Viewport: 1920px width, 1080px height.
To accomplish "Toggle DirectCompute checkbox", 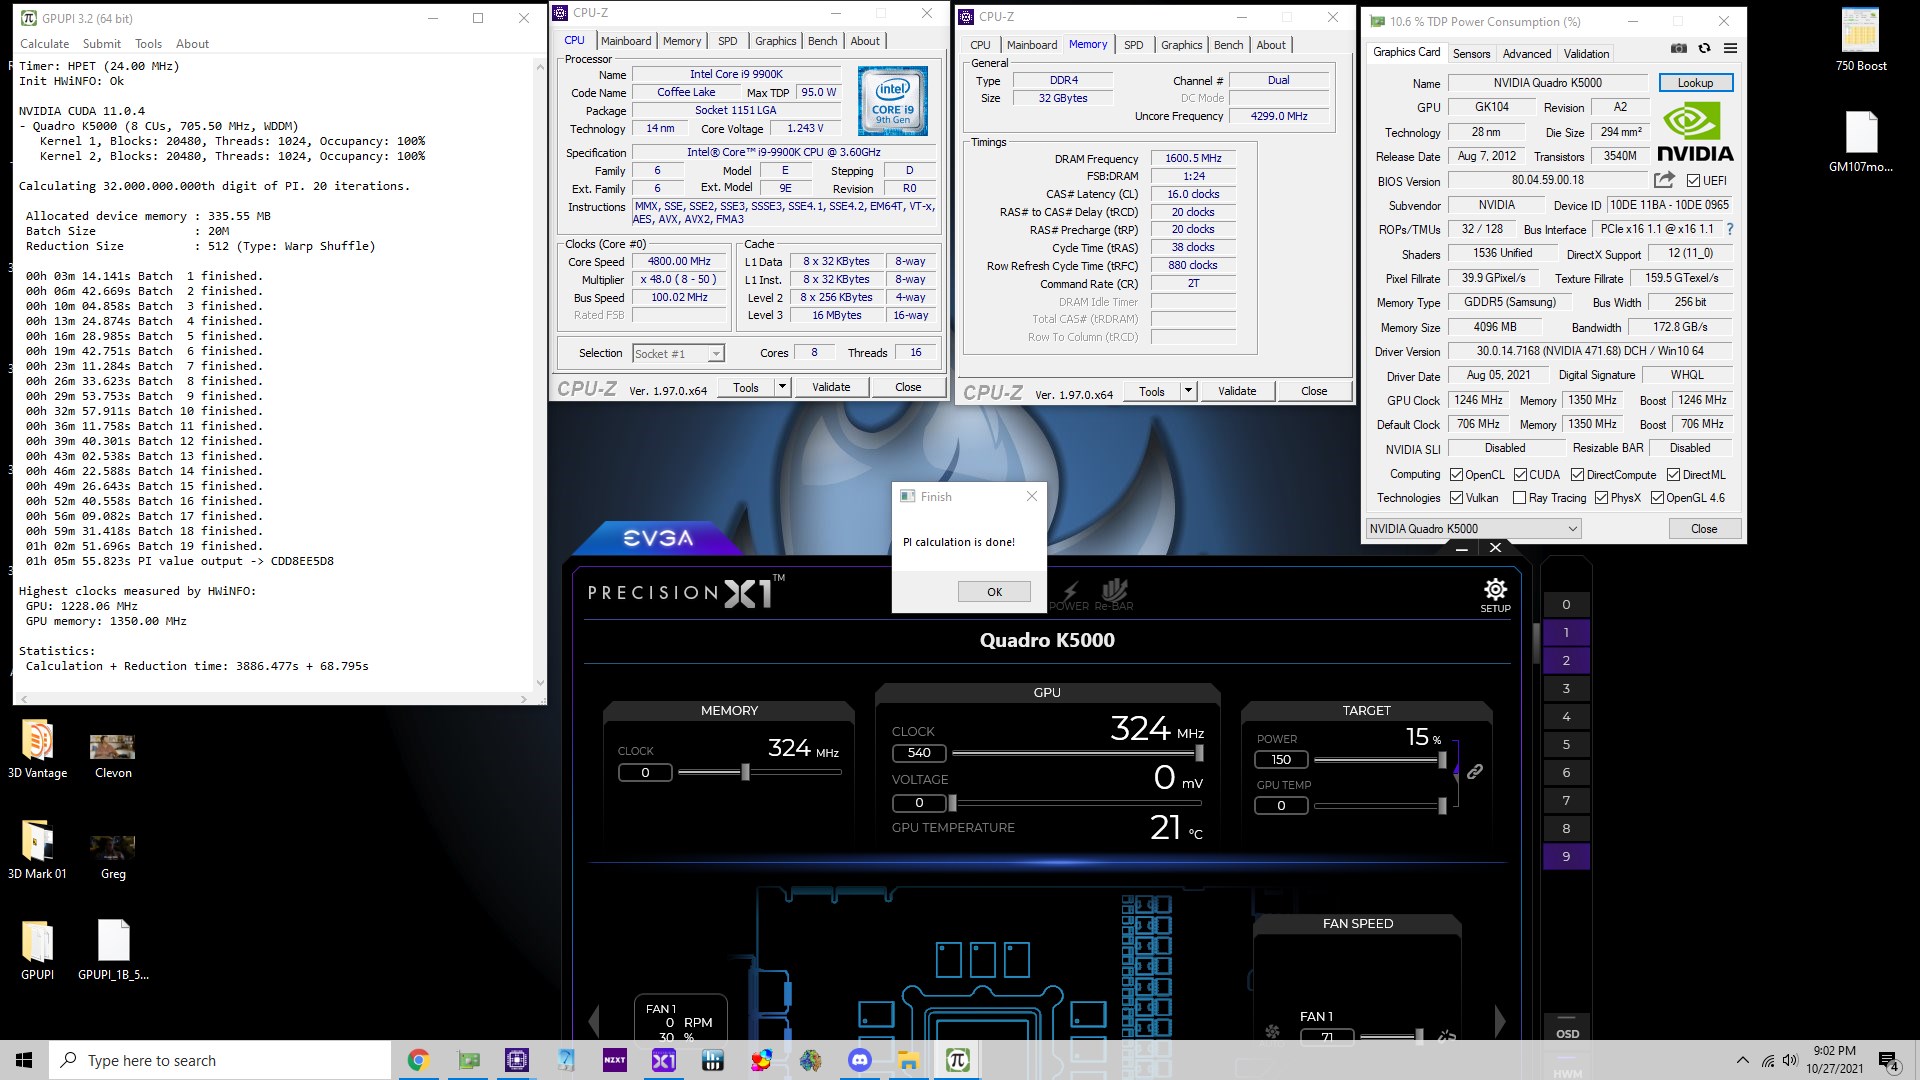I will pos(1577,475).
